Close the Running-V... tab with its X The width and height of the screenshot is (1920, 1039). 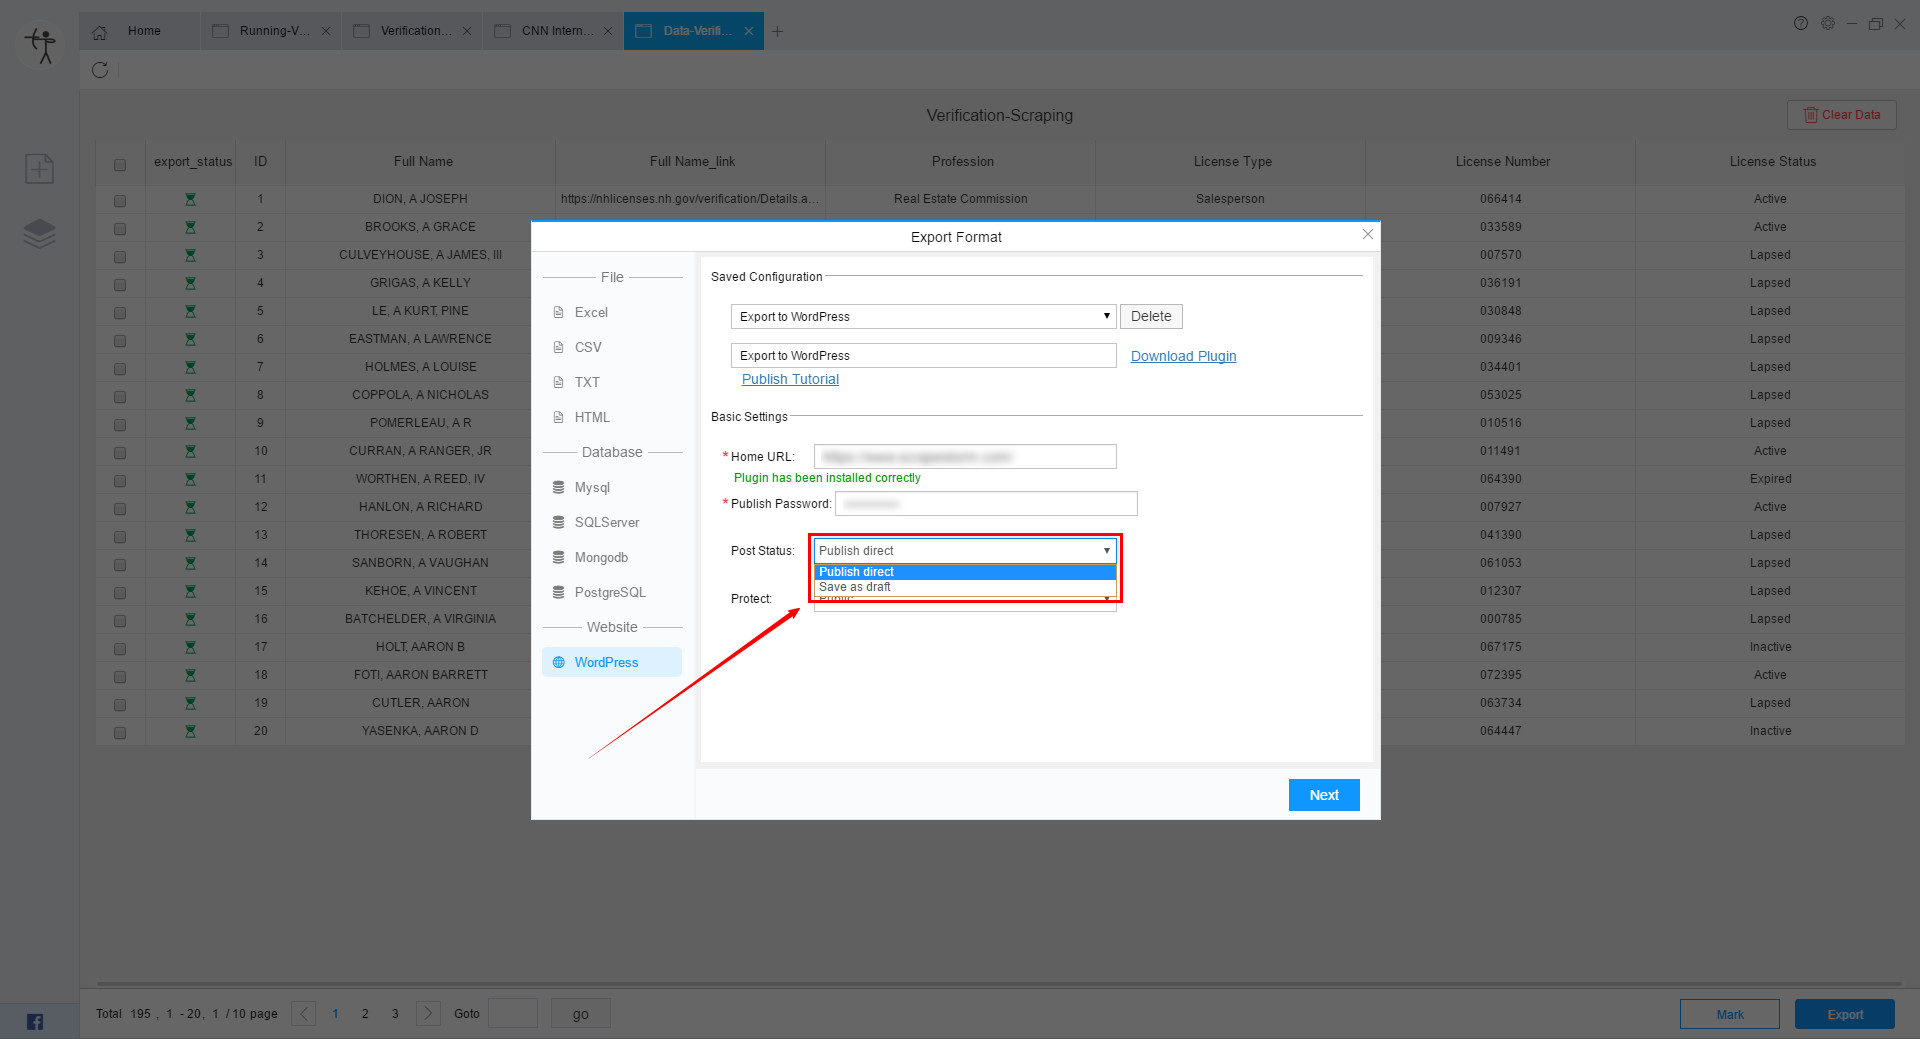point(326,31)
